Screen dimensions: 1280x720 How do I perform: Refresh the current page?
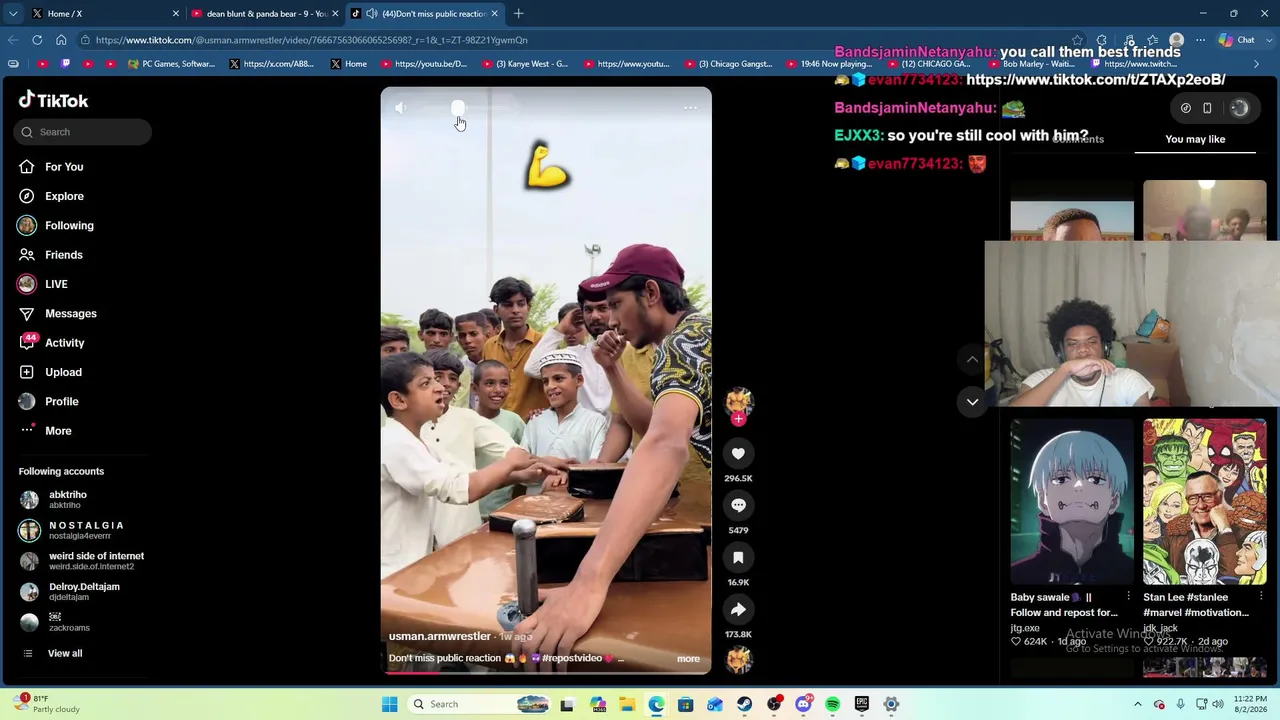pyautogui.click(x=37, y=40)
